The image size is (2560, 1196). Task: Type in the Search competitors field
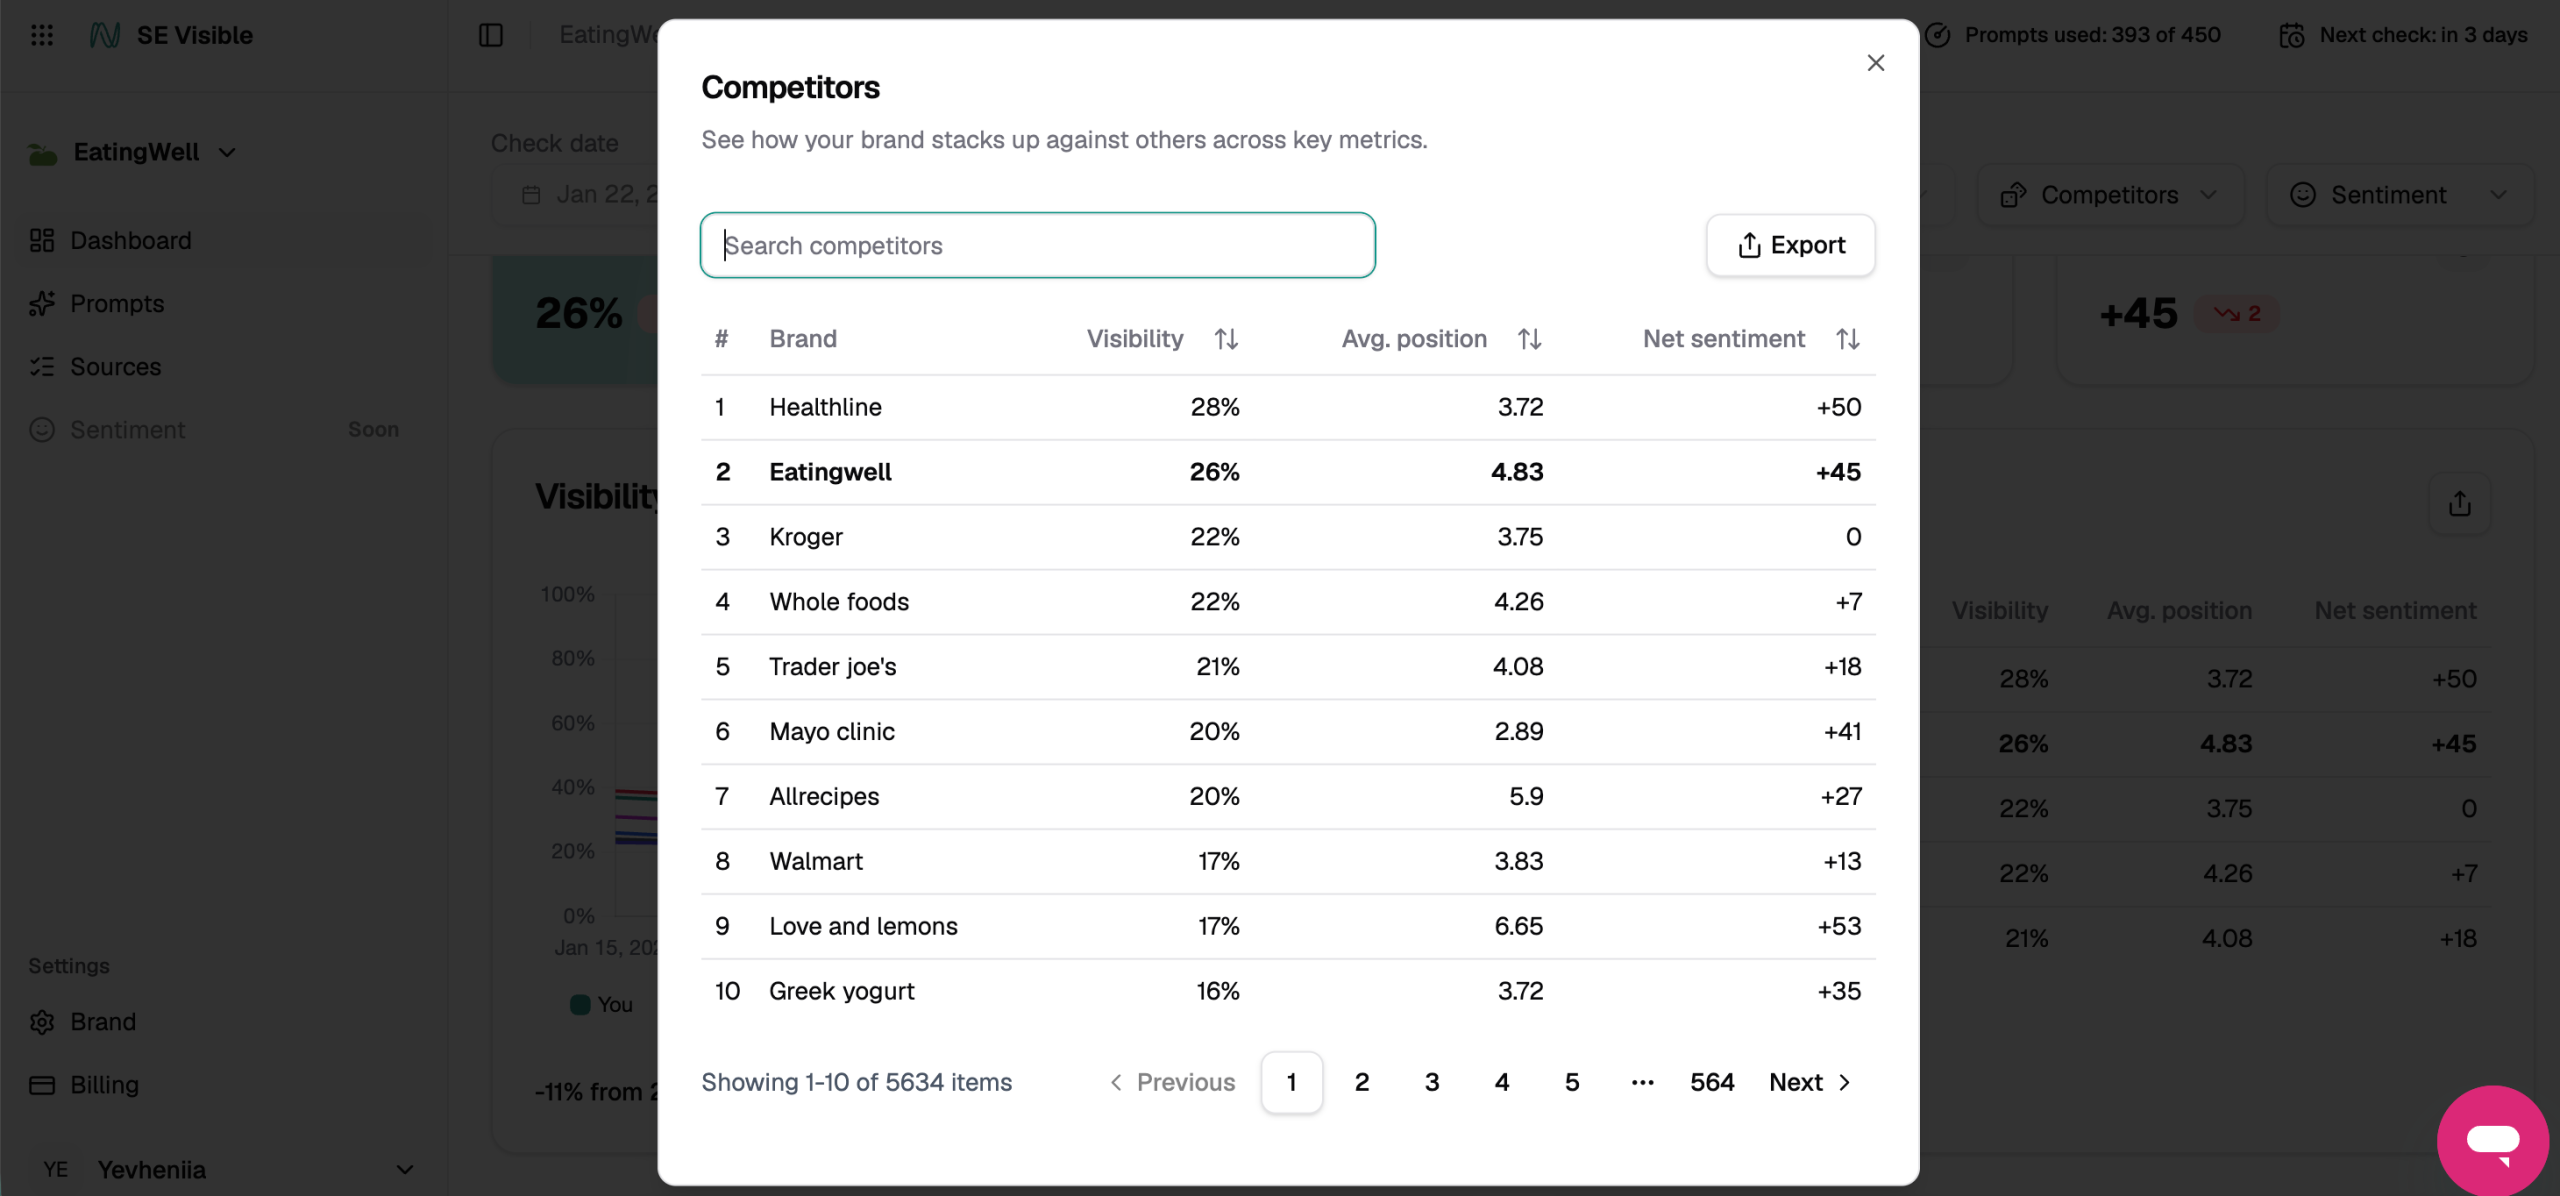[x=1037, y=245]
